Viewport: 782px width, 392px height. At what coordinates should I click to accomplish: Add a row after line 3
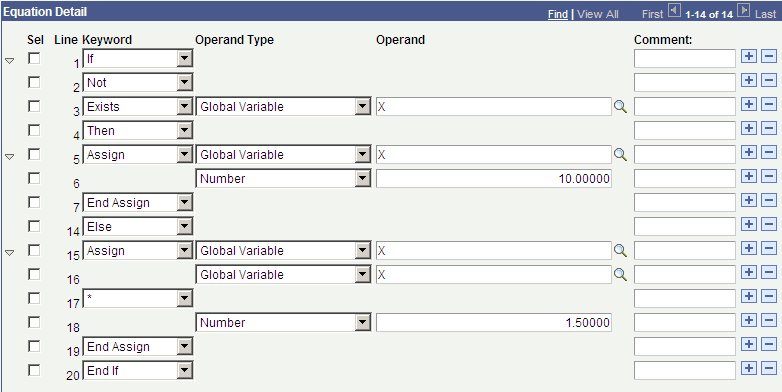748,104
